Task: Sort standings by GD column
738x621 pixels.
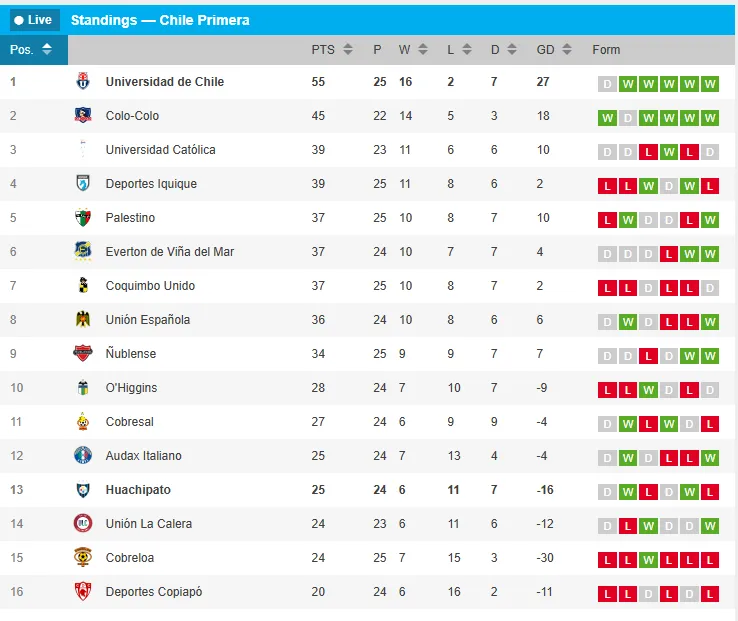Action: point(554,50)
